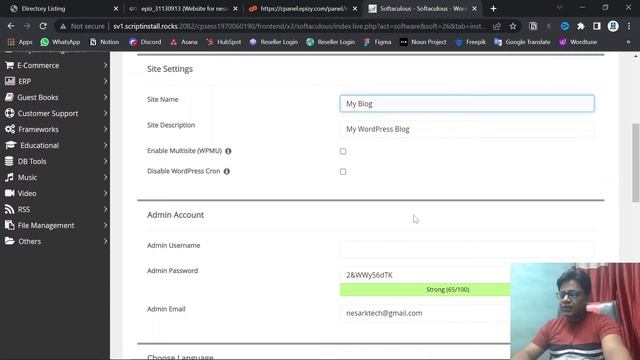Click the Guest Books icon
The width and height of the screenshot is (640, 360).
[9, 97]
